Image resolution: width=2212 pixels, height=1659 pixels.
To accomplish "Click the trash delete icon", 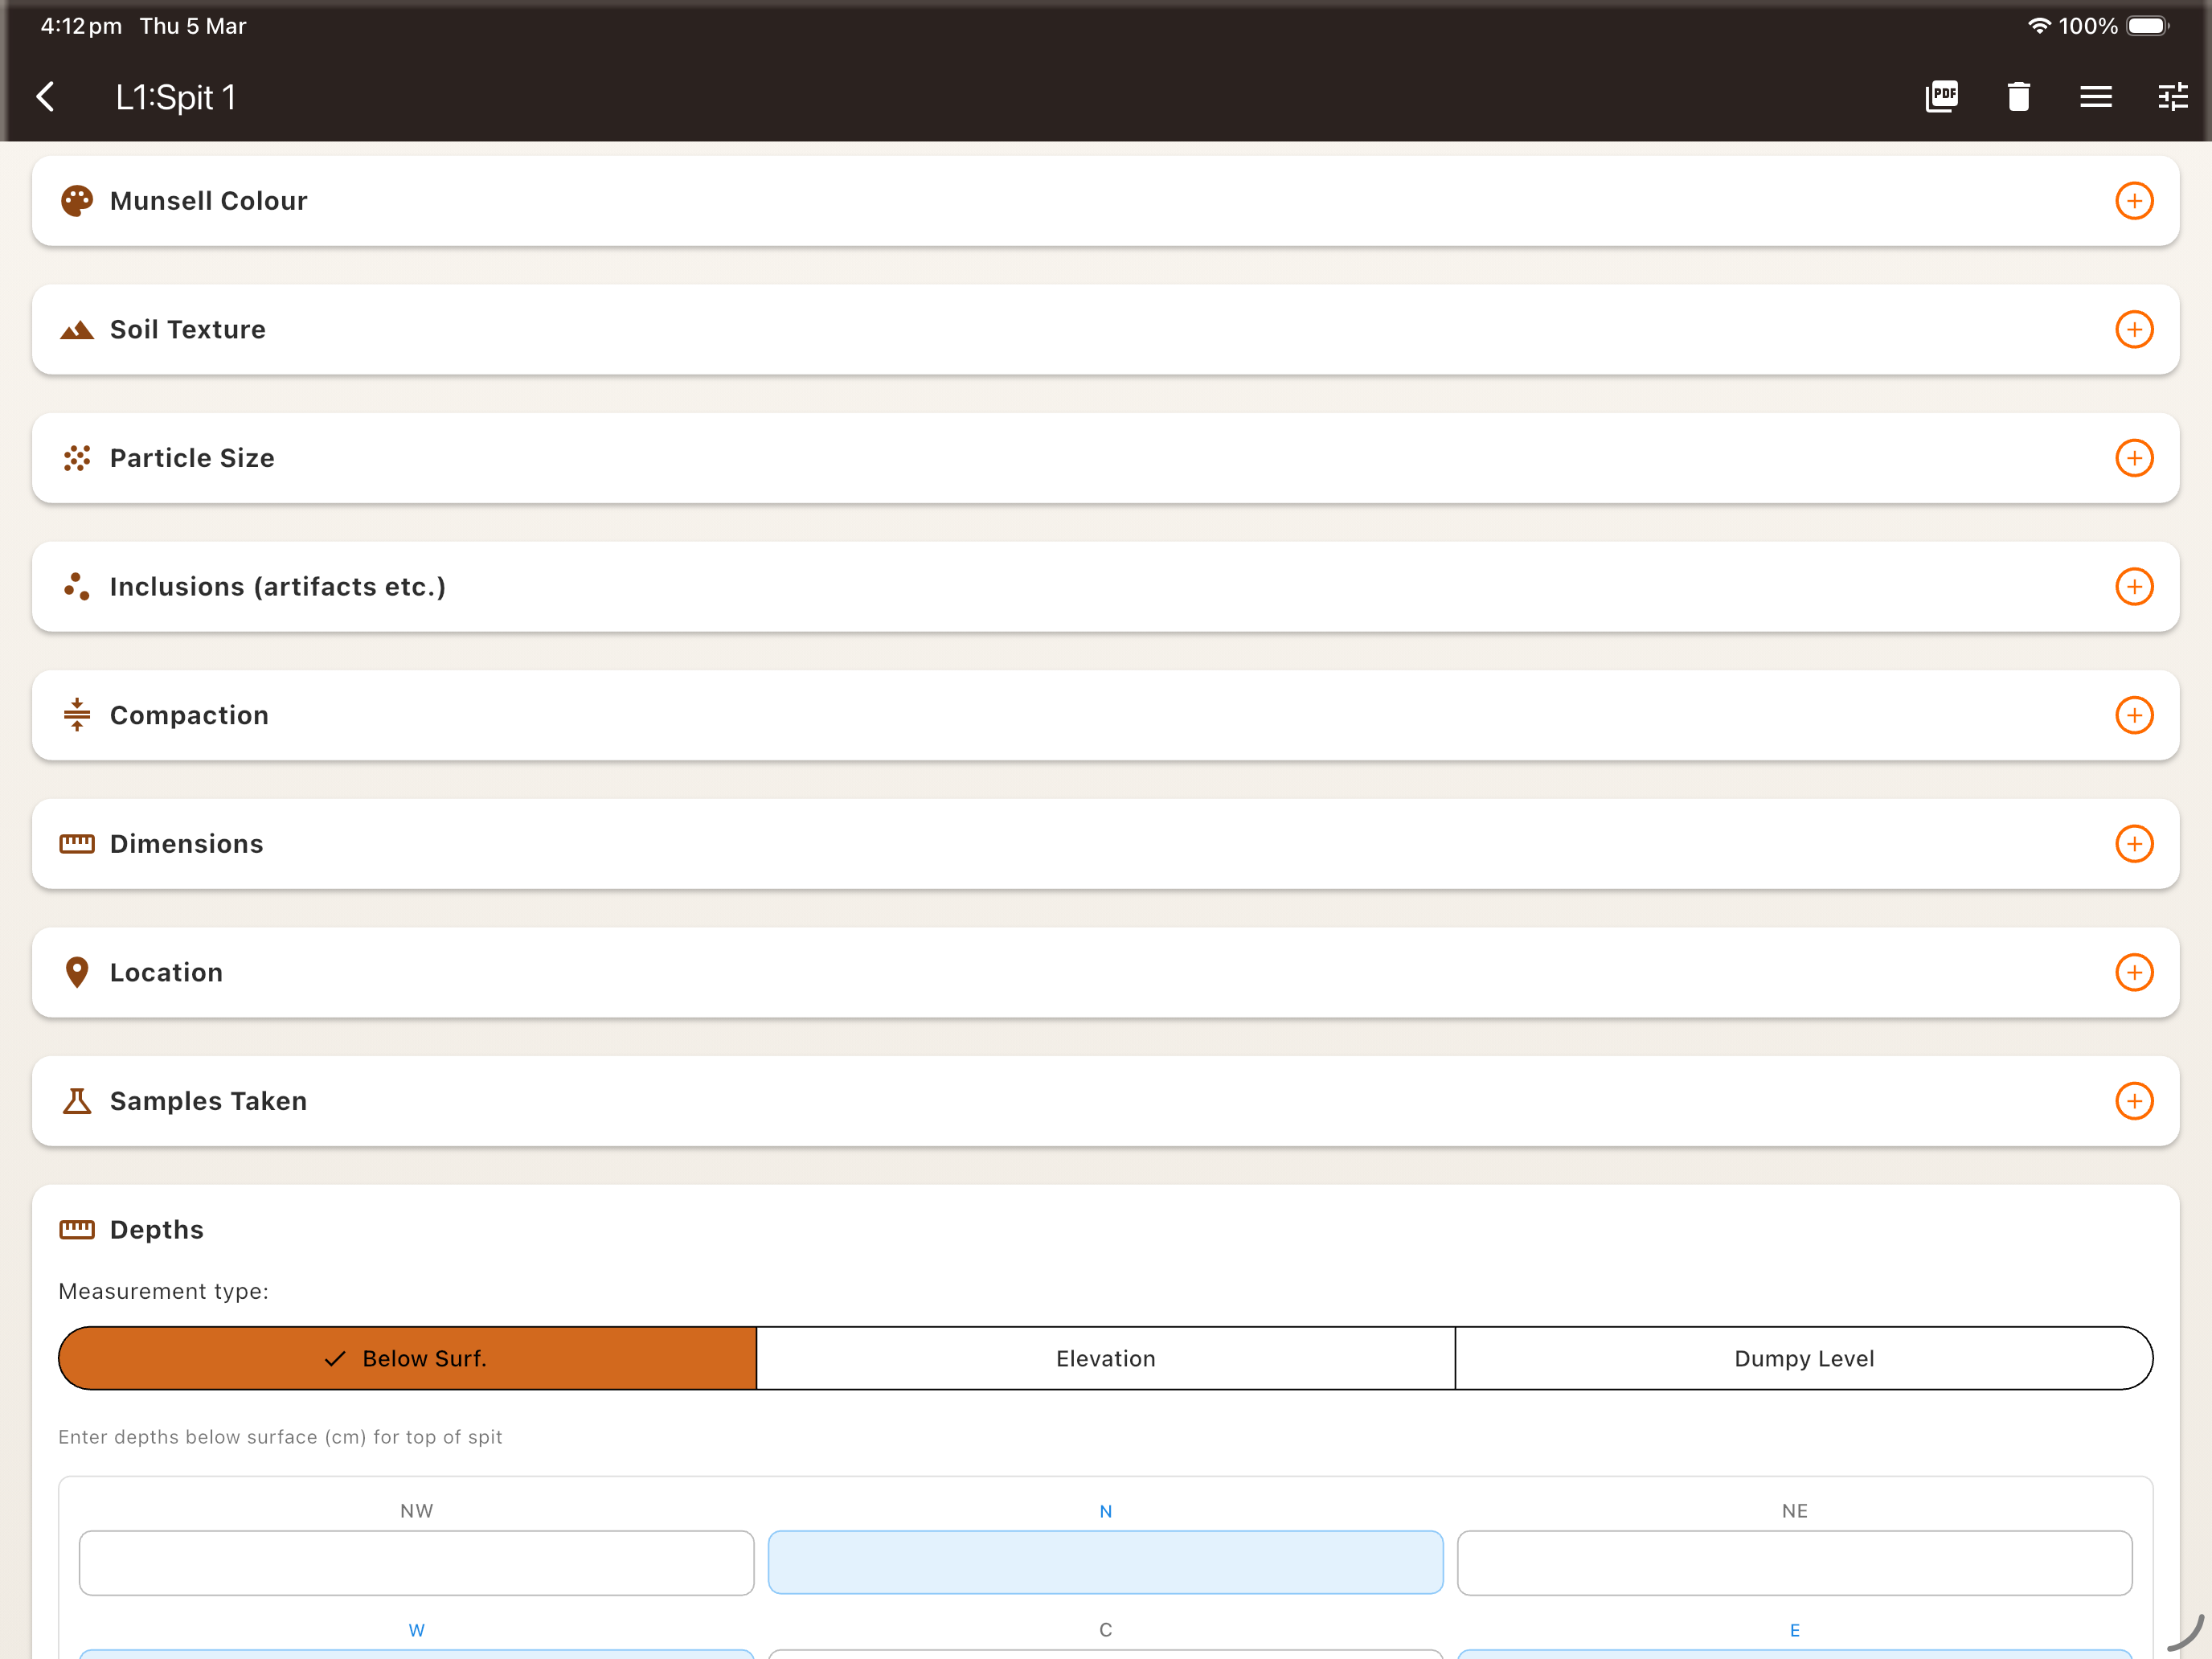I will click(2018, 97).
